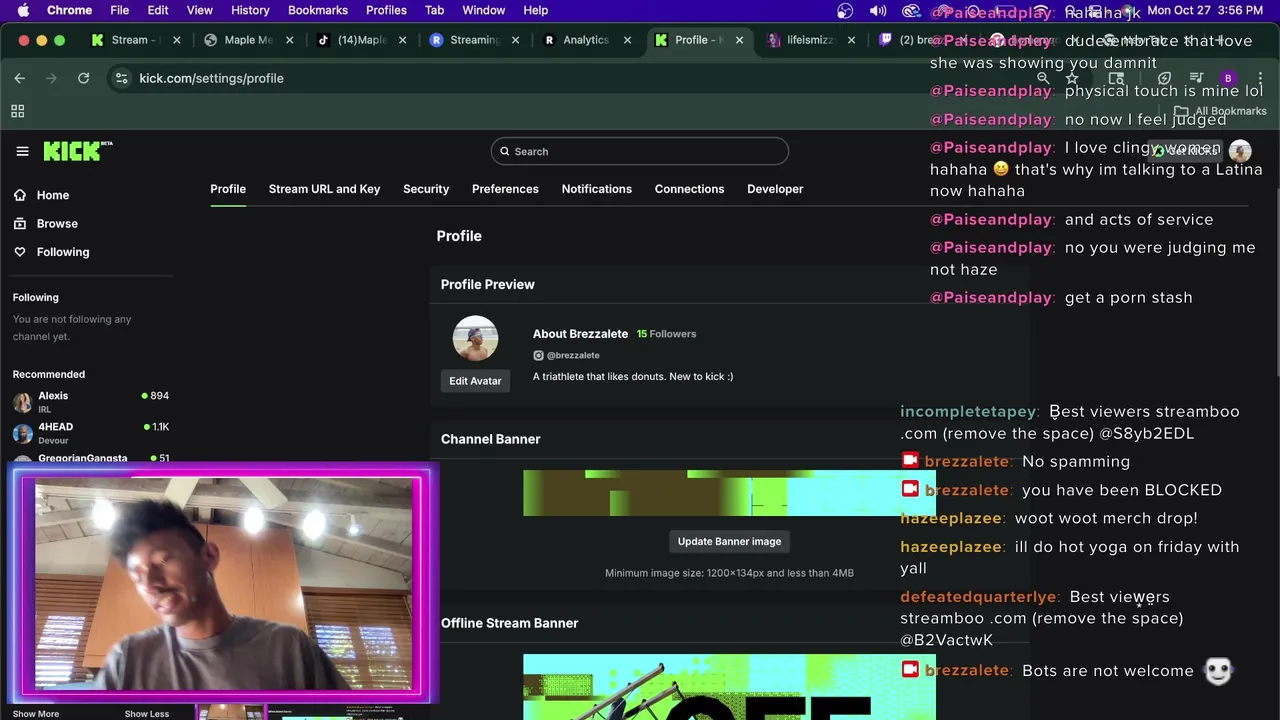Click the Instagram icon beside @brezzalete
This screenshot has width=1280, height=720.
click(x=538, y=355)
